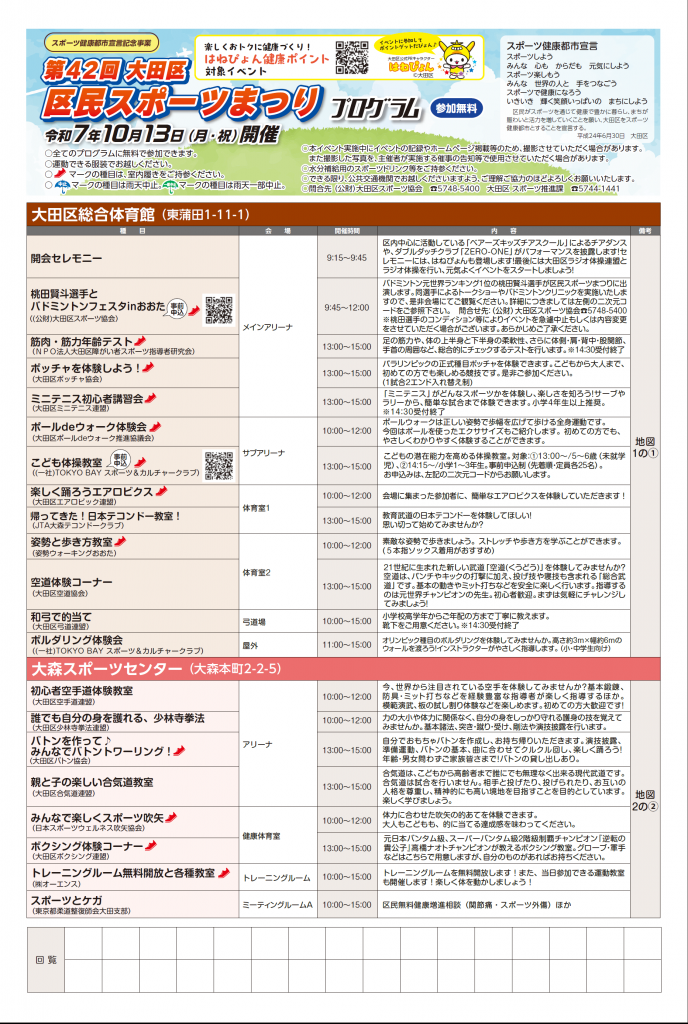Click shoe icon beside ポールdeウォーク体験会
The height and width of the screenshot is (1024, 688).
[x=155, y=426]
